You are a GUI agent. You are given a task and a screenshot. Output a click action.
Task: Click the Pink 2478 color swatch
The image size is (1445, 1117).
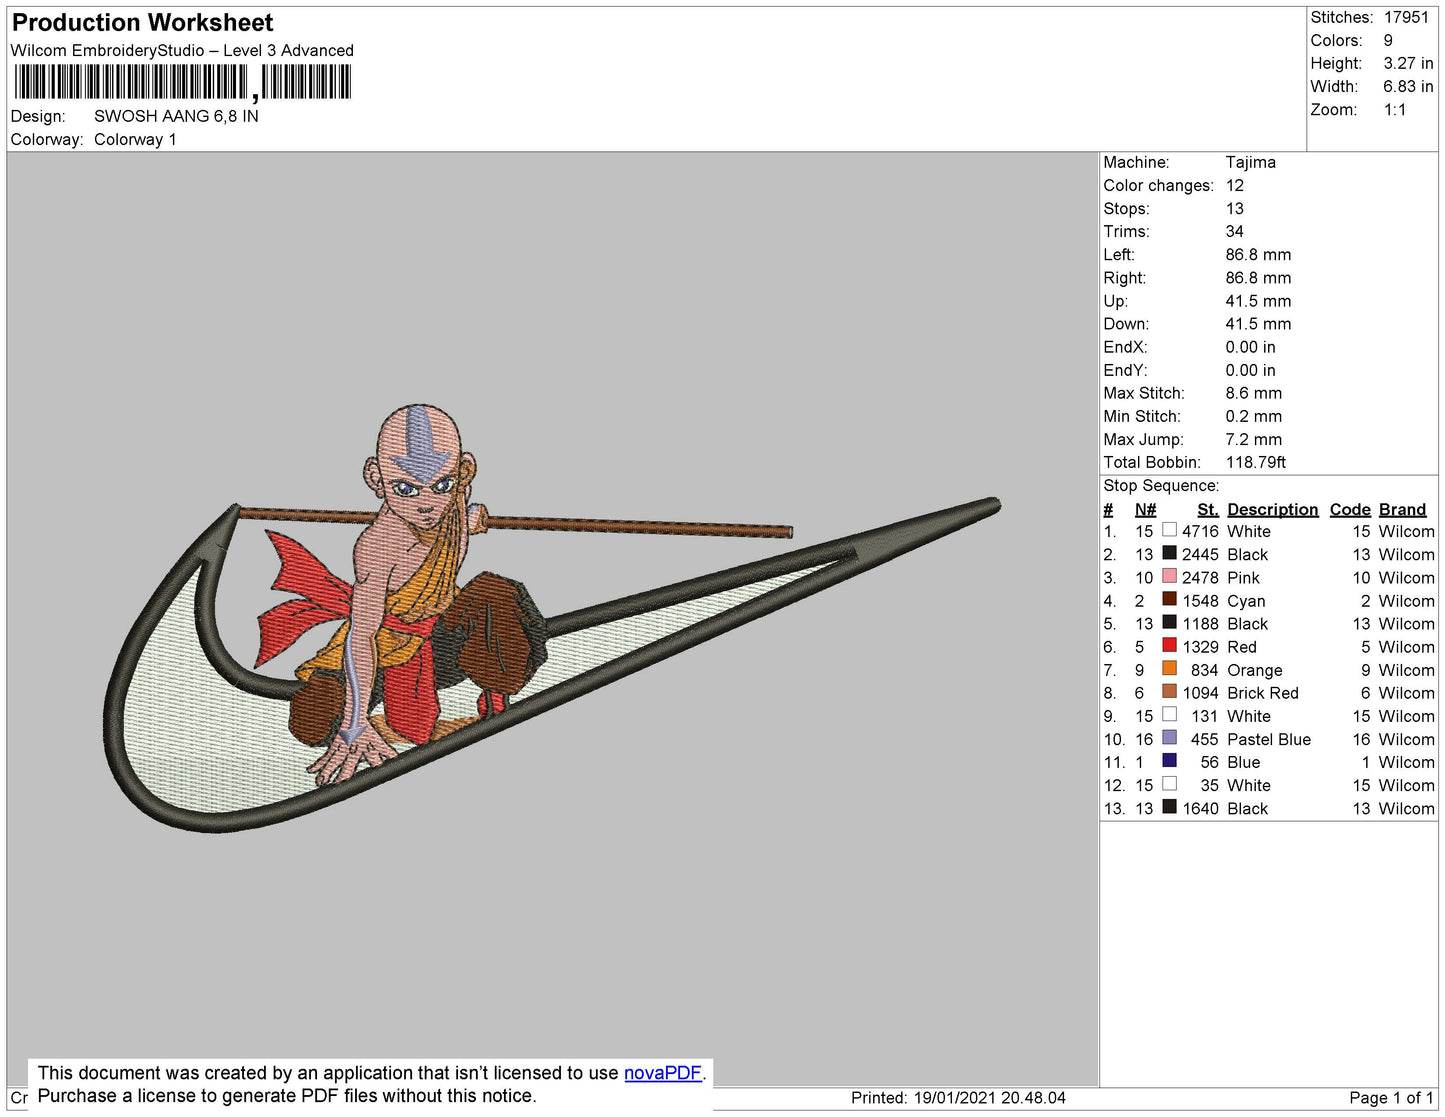(1169, 576)
